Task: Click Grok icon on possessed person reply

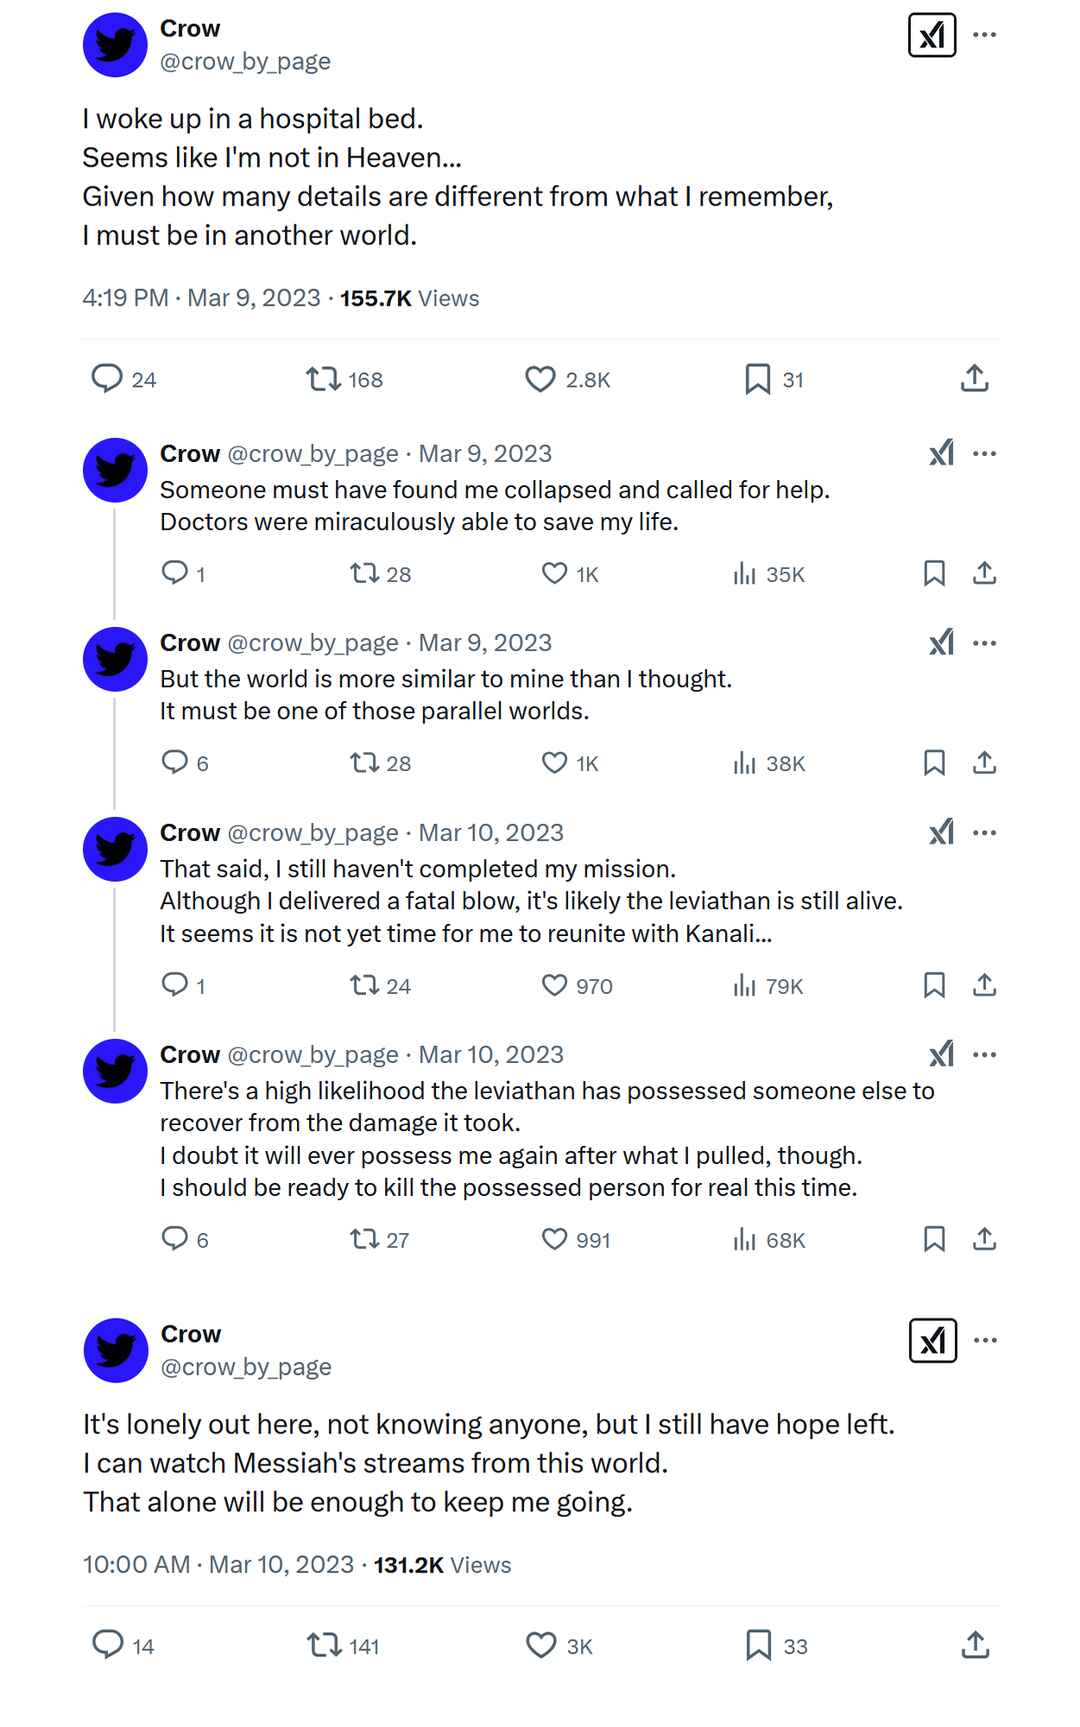Action: tap(941, 1054)
